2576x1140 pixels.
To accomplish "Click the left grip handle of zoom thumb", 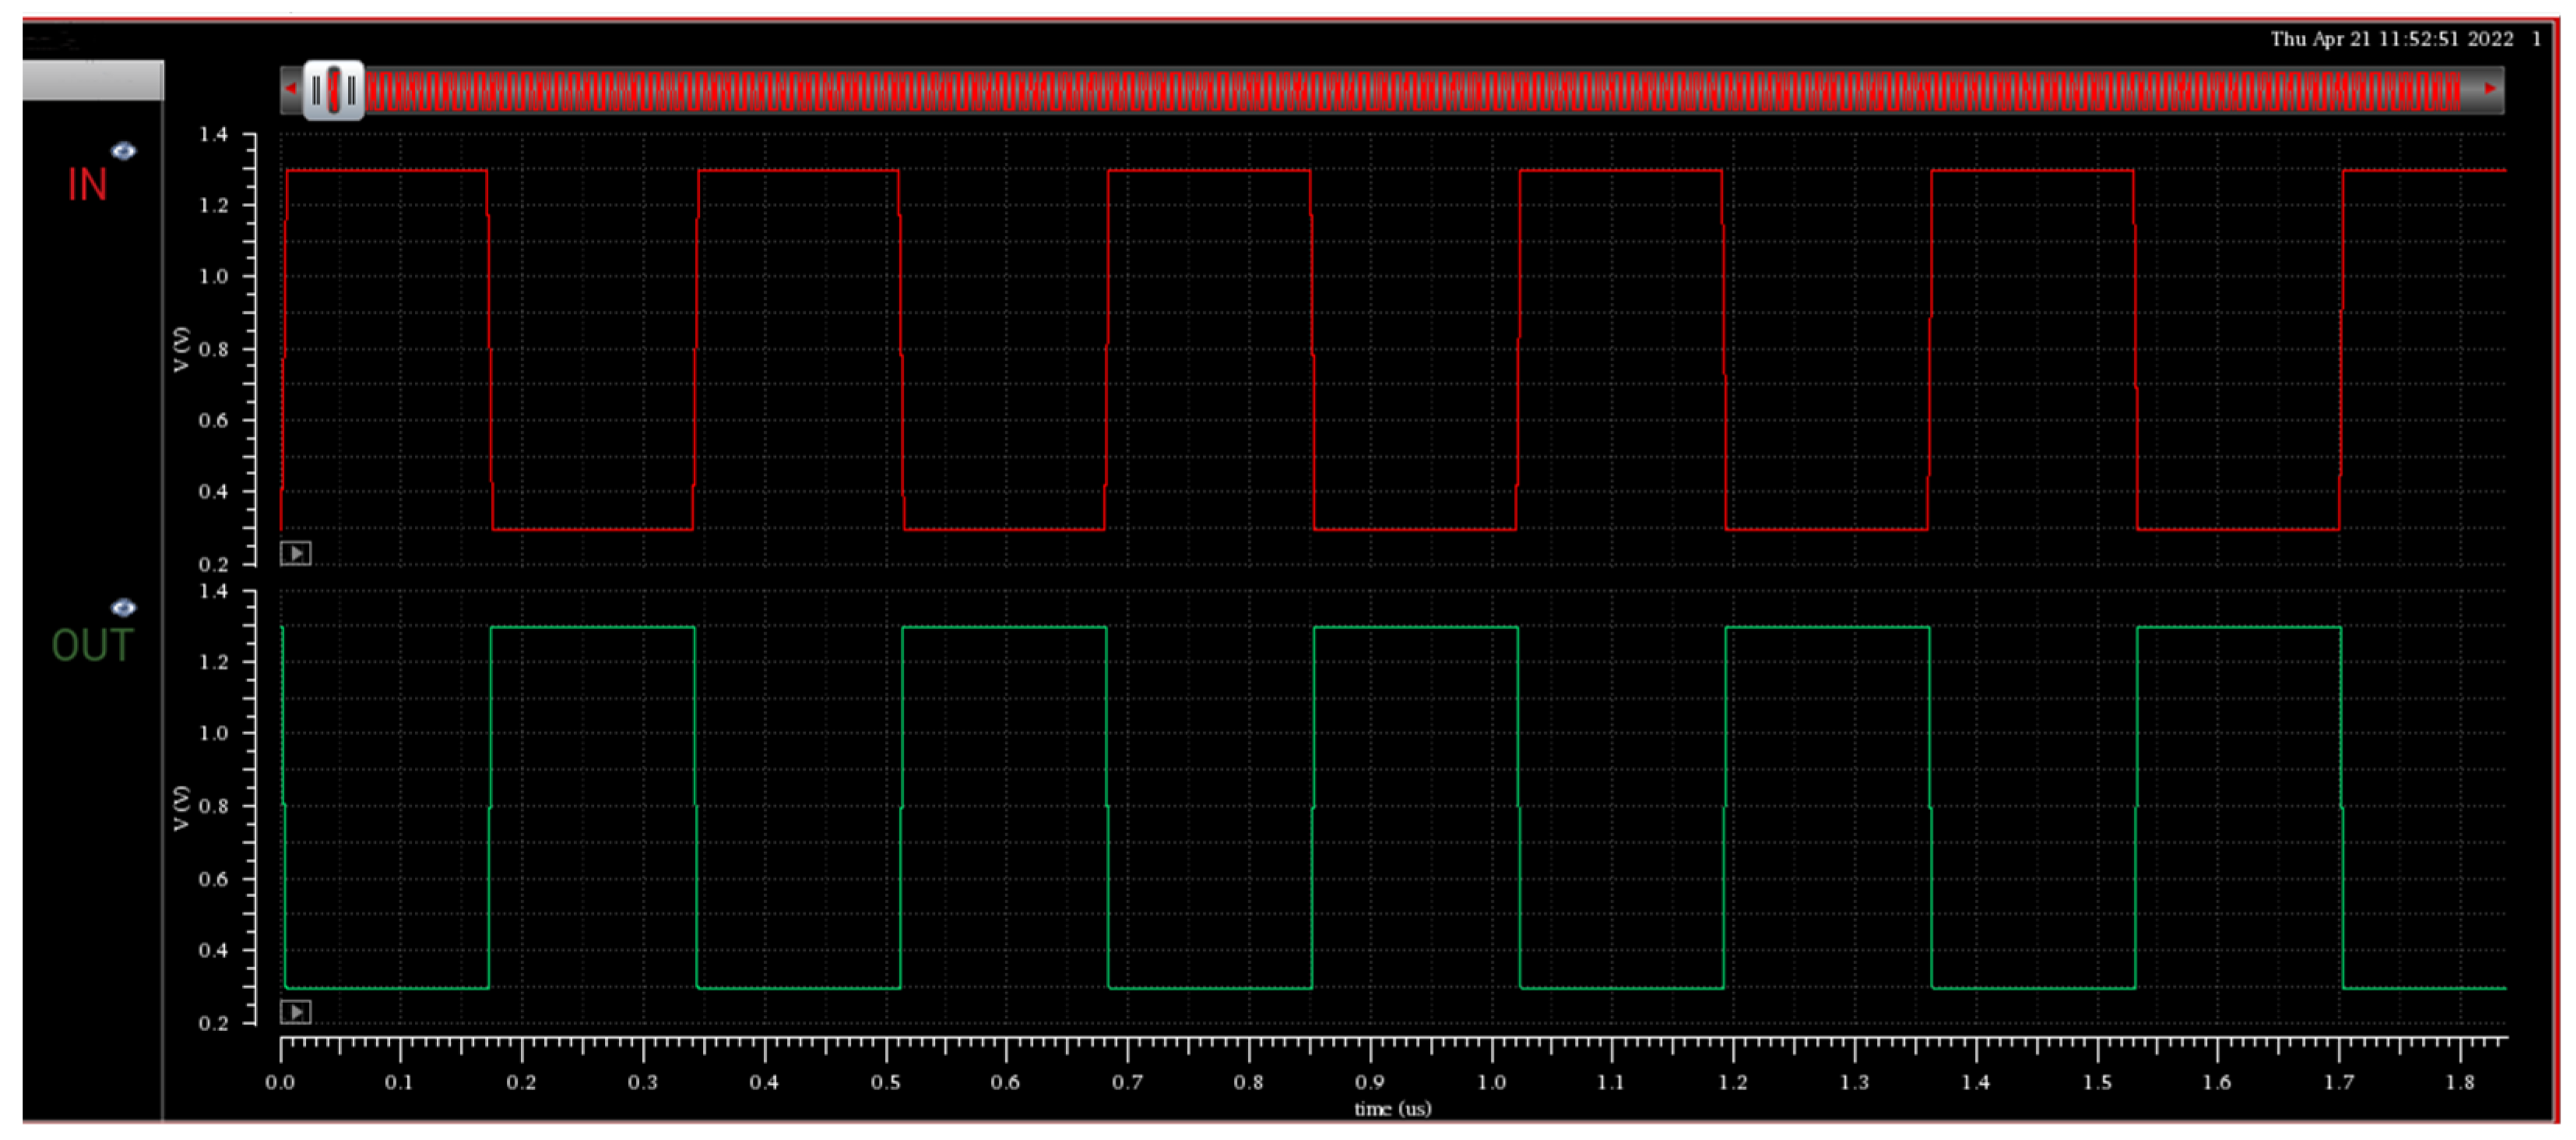I will click(316, 90).
